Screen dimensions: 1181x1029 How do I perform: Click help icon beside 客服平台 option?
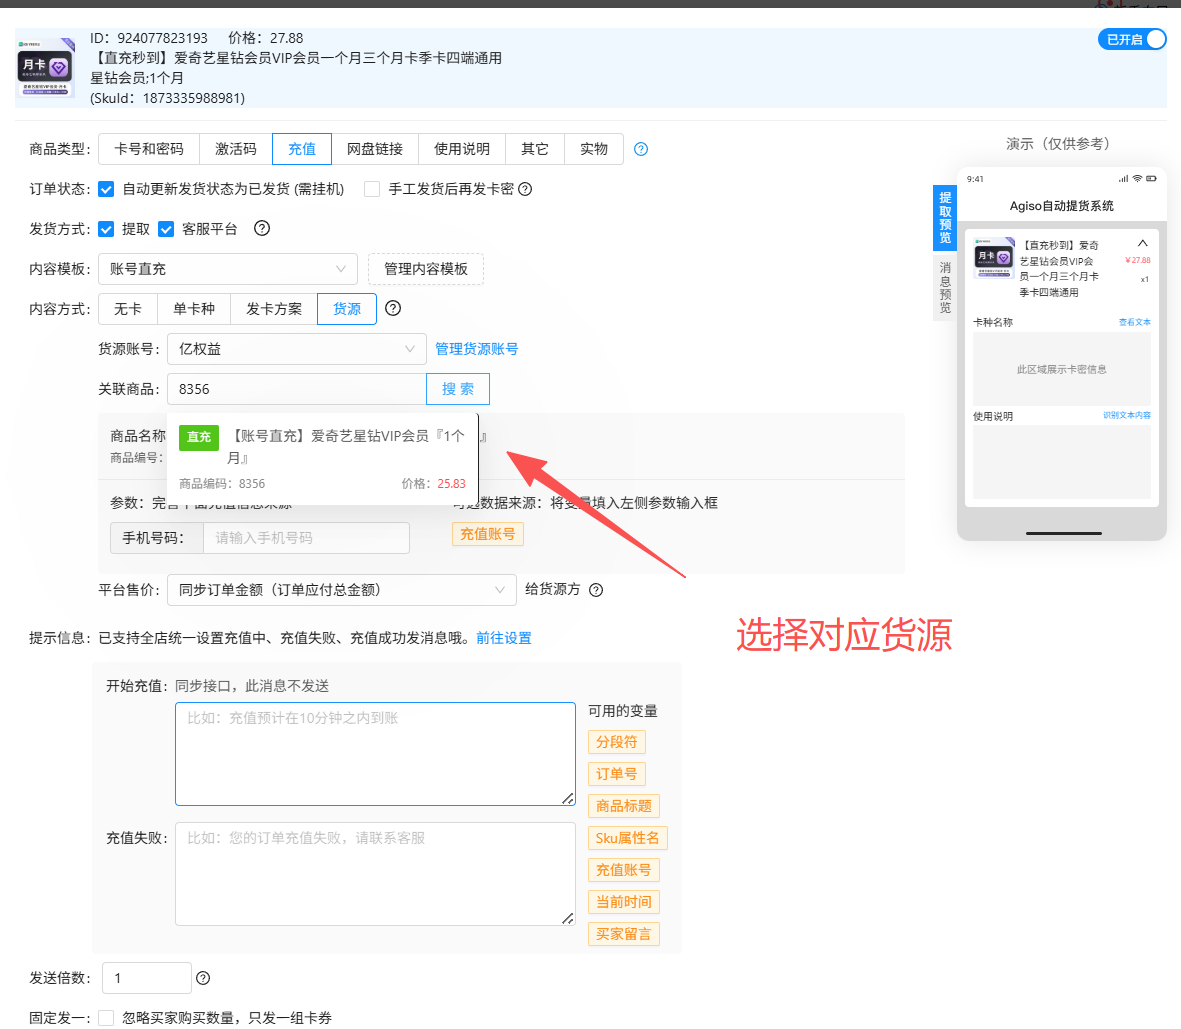pyautogui.click(x=262, y=228)
